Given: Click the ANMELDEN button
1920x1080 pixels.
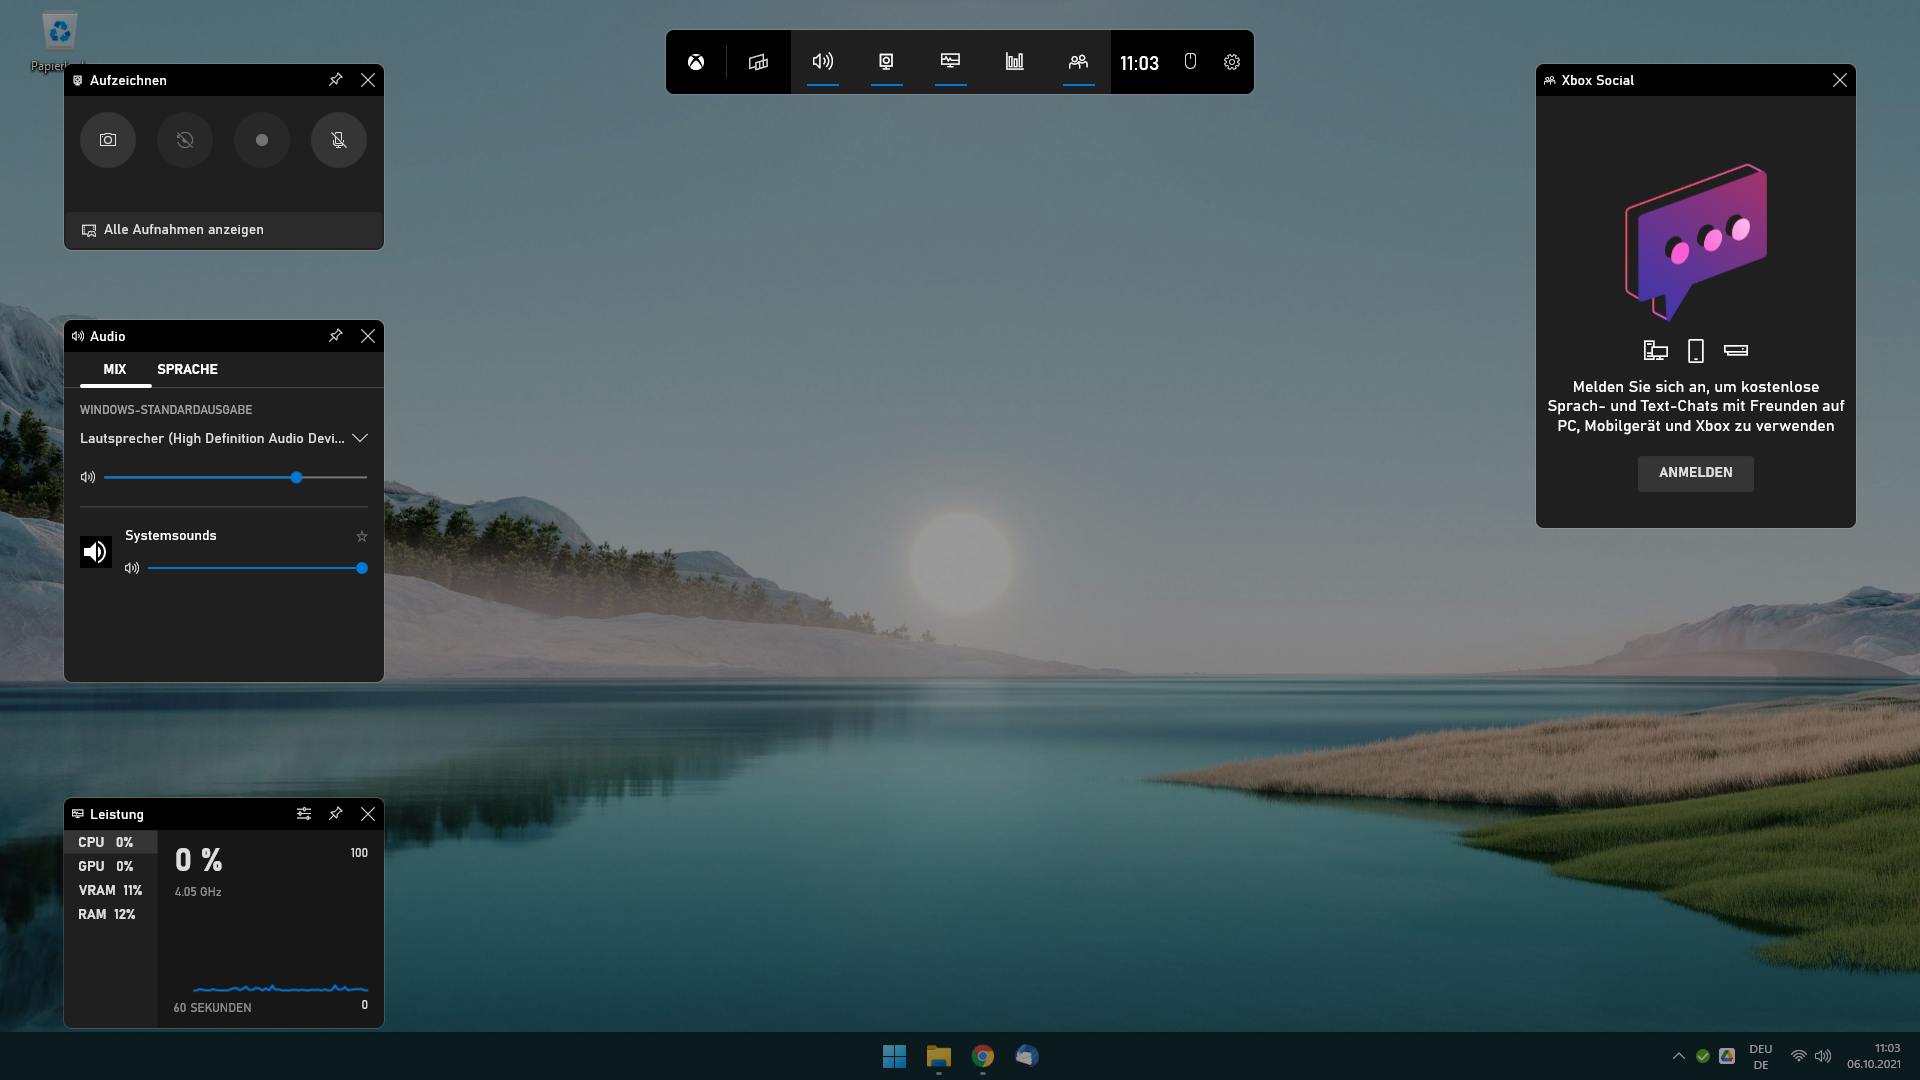Looking at the screenshot, I should tap(1695, 473).
